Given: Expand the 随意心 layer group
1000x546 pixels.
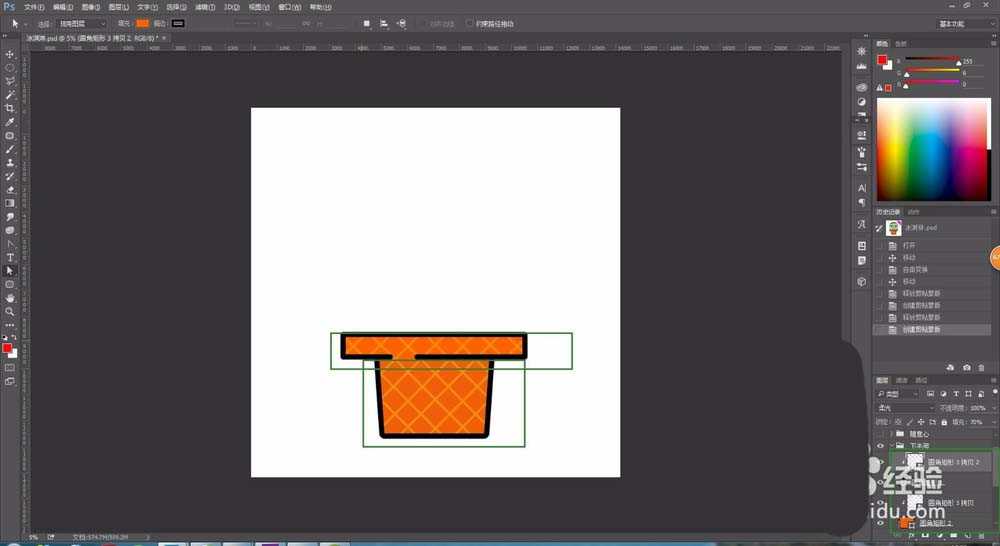Looking at the screenshot, I should tap(891, 434).
